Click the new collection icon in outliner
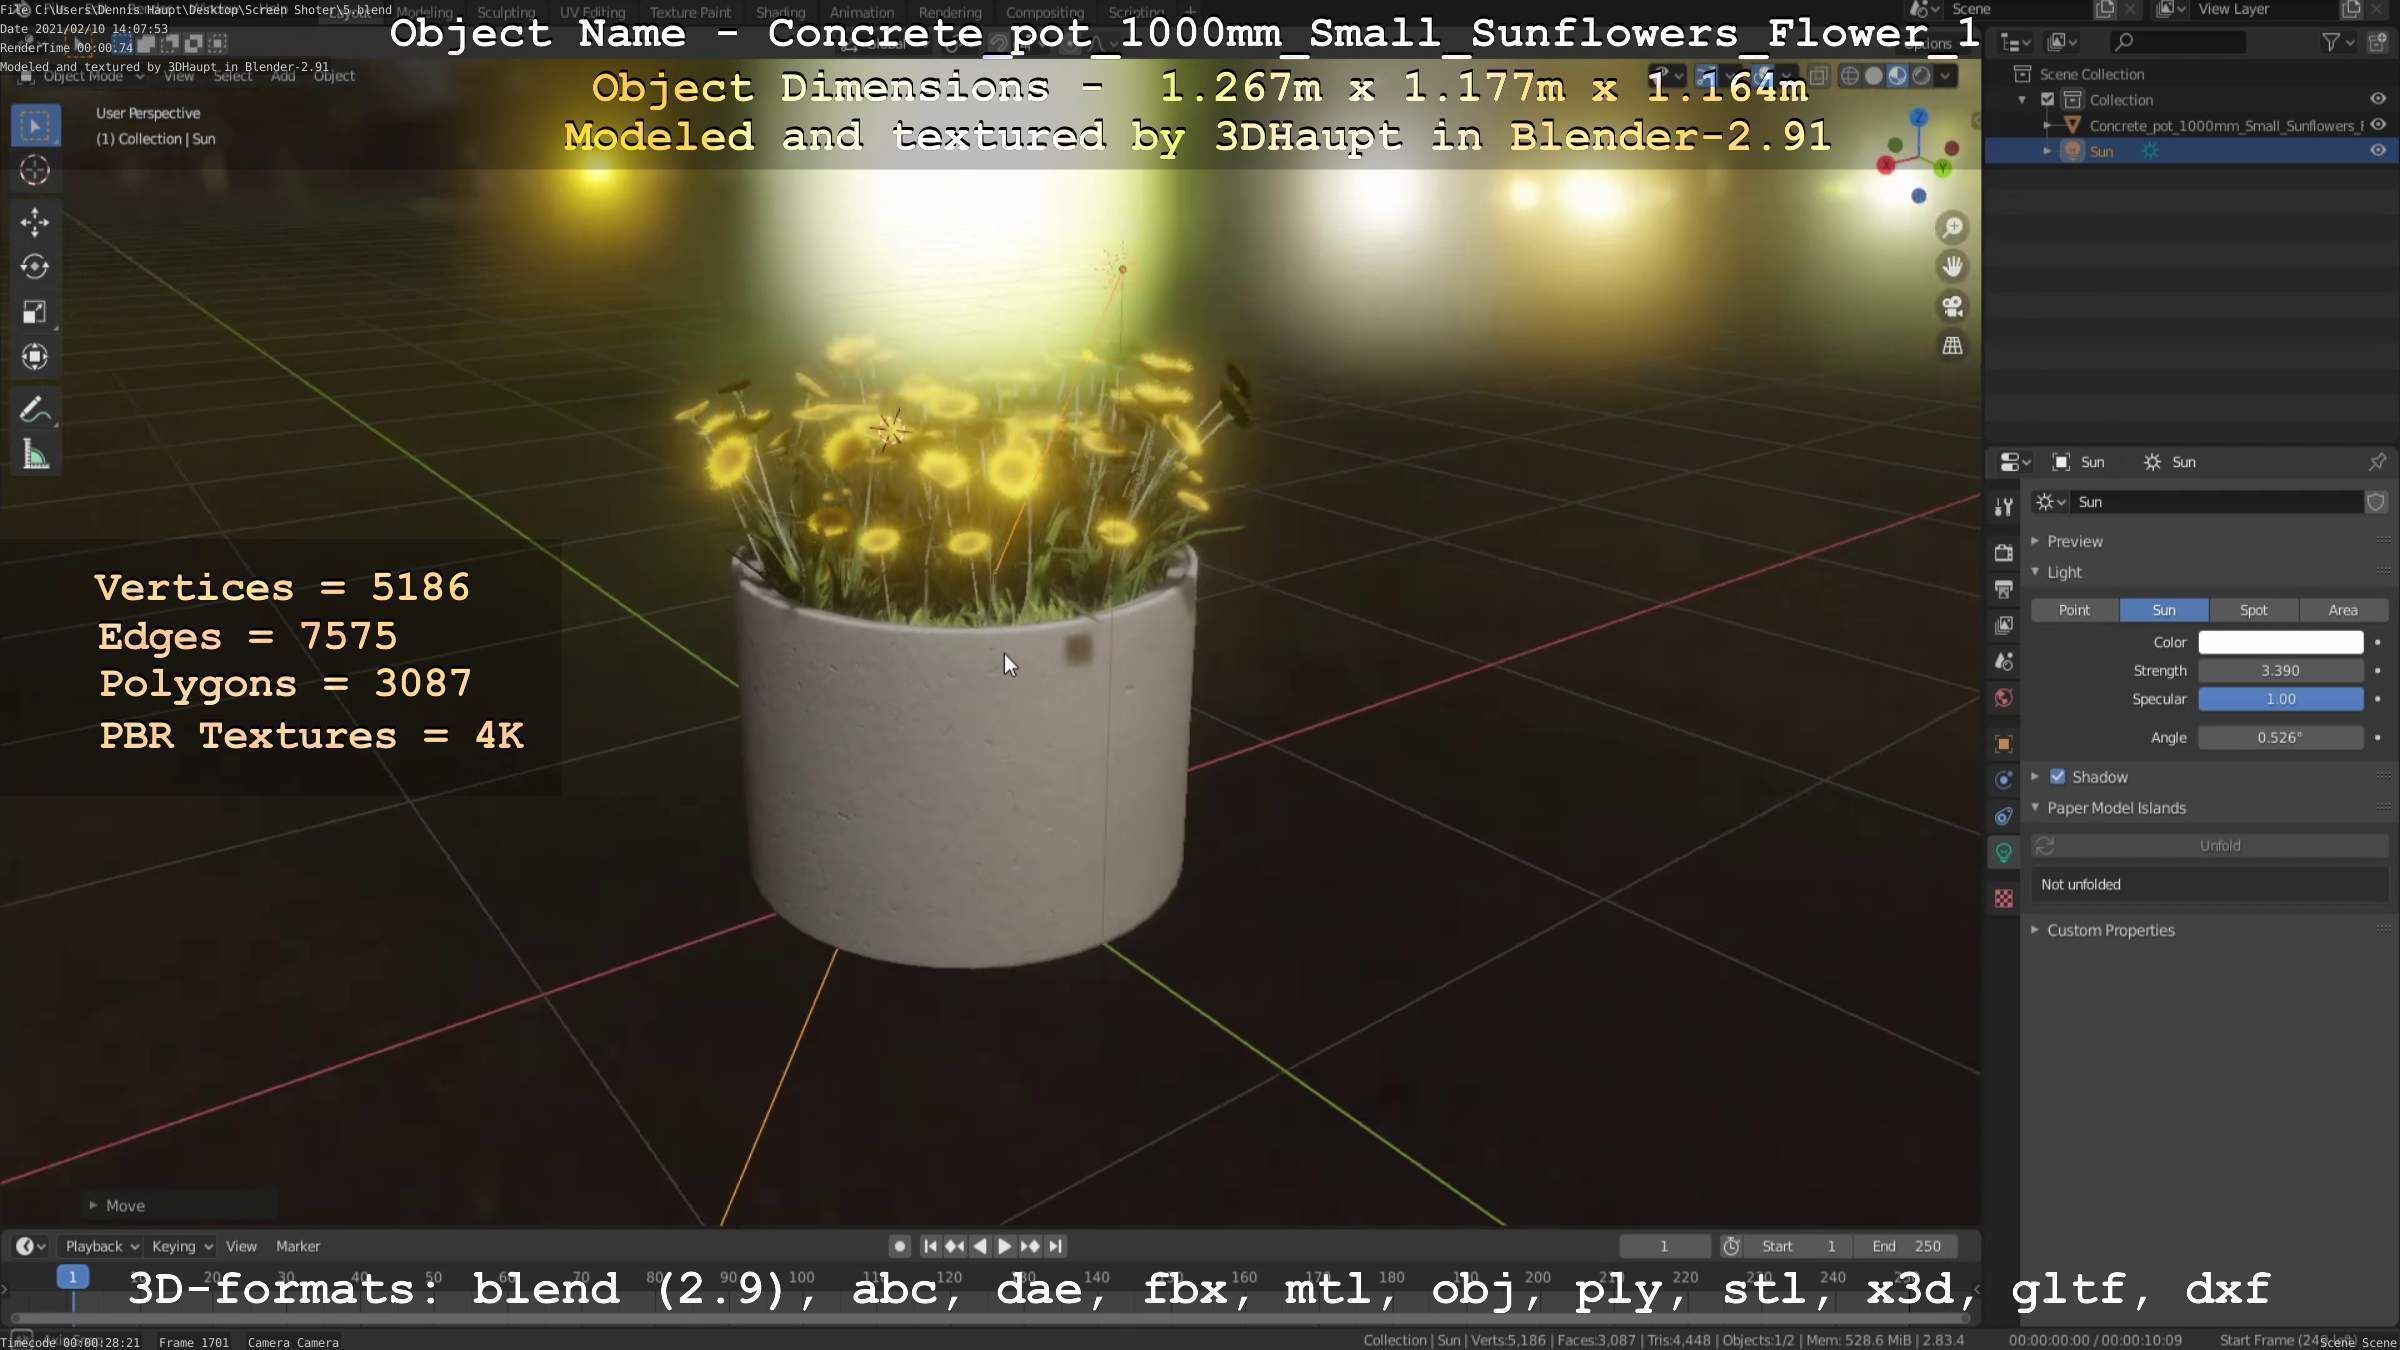Image resolution: width=2400 pixels, height=1350 pixels. [2378, 42]
